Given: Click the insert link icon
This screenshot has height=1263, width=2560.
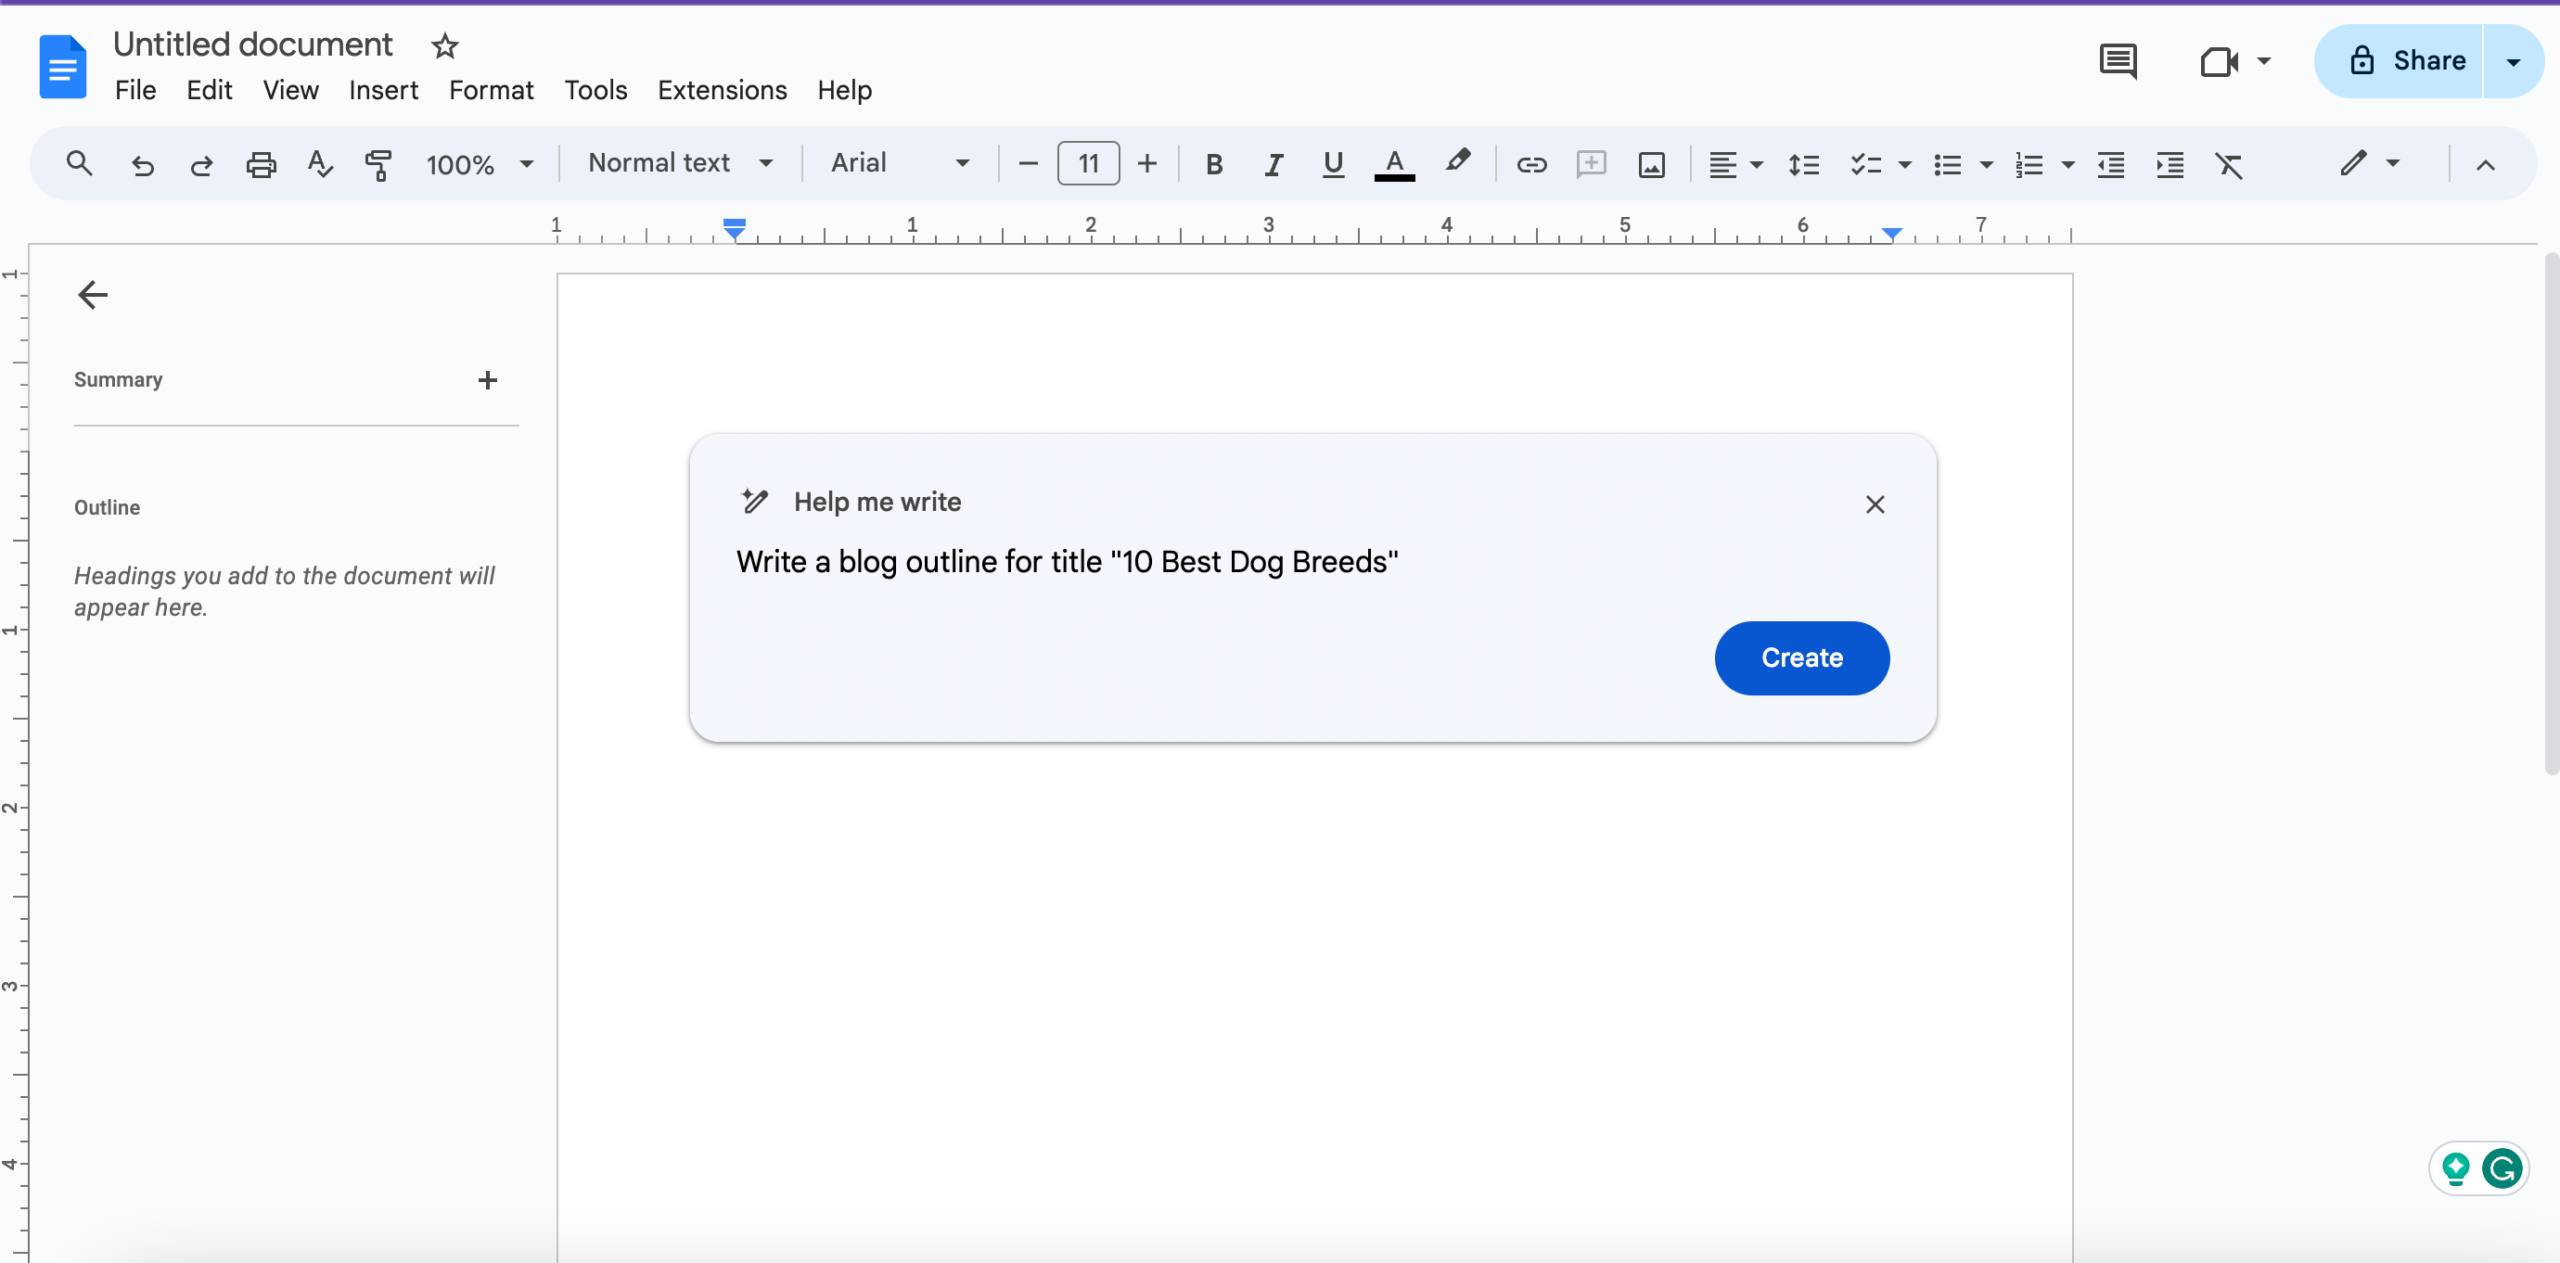Looking at the screenshot, I should (x=1531, y=164).
